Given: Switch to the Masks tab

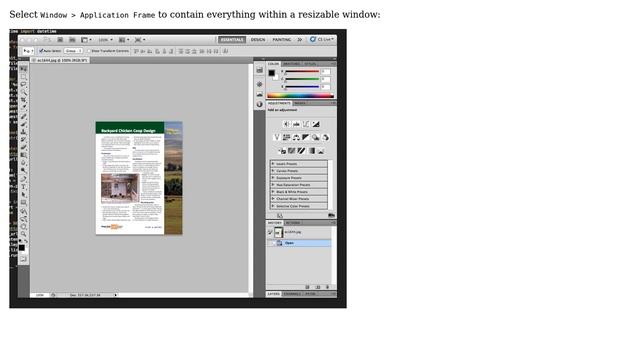Looking at the screenshot, I should click(300, 103).
